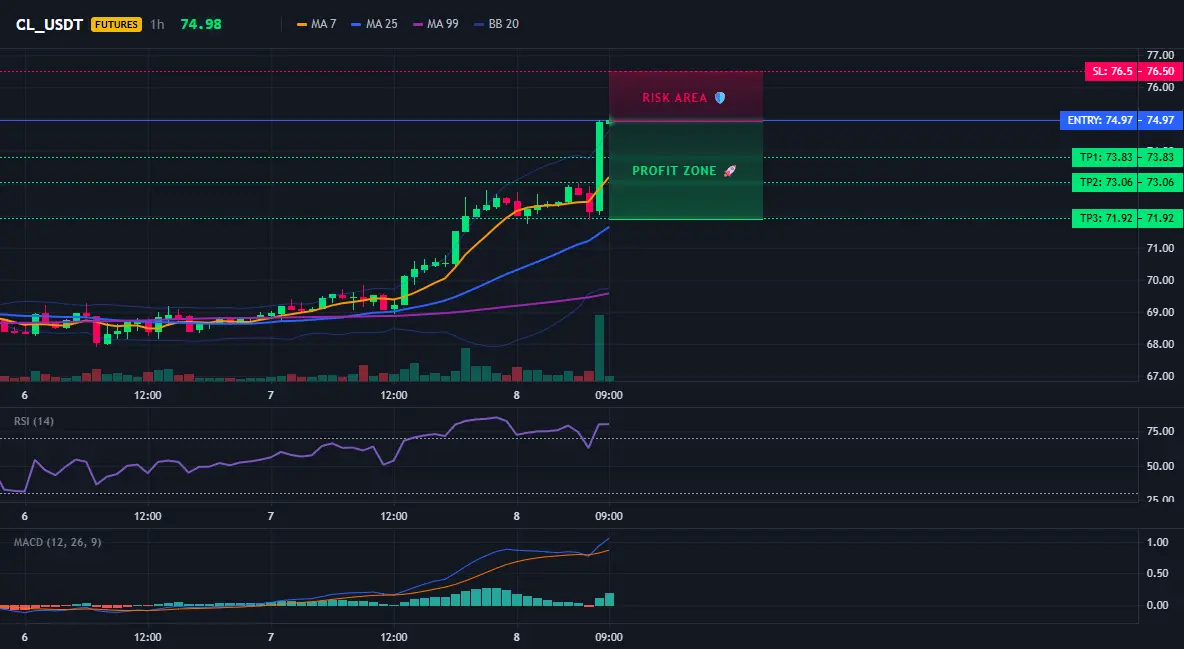1184x649 pixels.
Task: Click the CL_USDT symbol name
Action: tap(49, 24)
